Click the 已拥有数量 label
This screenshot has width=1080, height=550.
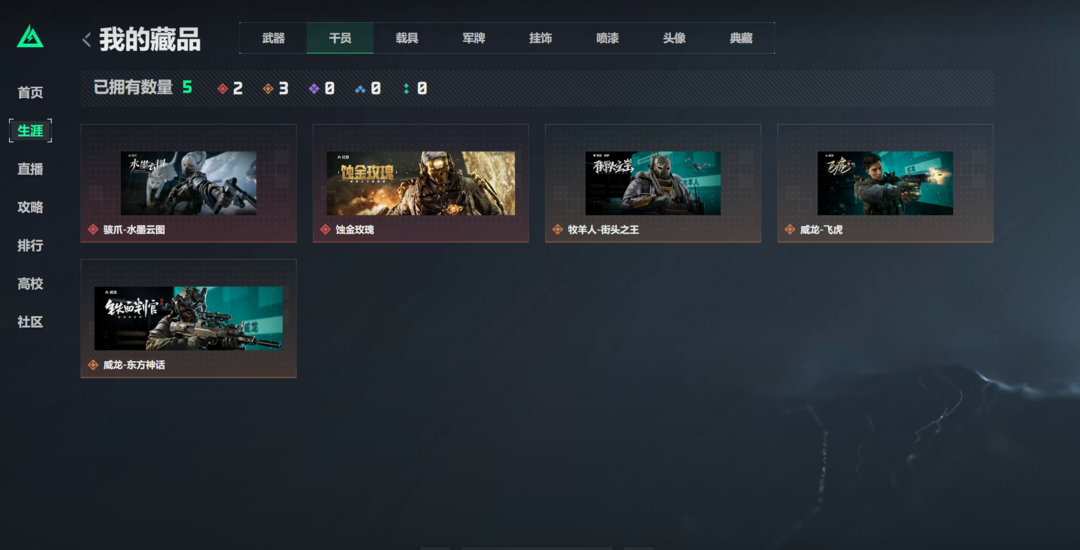[x=133, y=87]
